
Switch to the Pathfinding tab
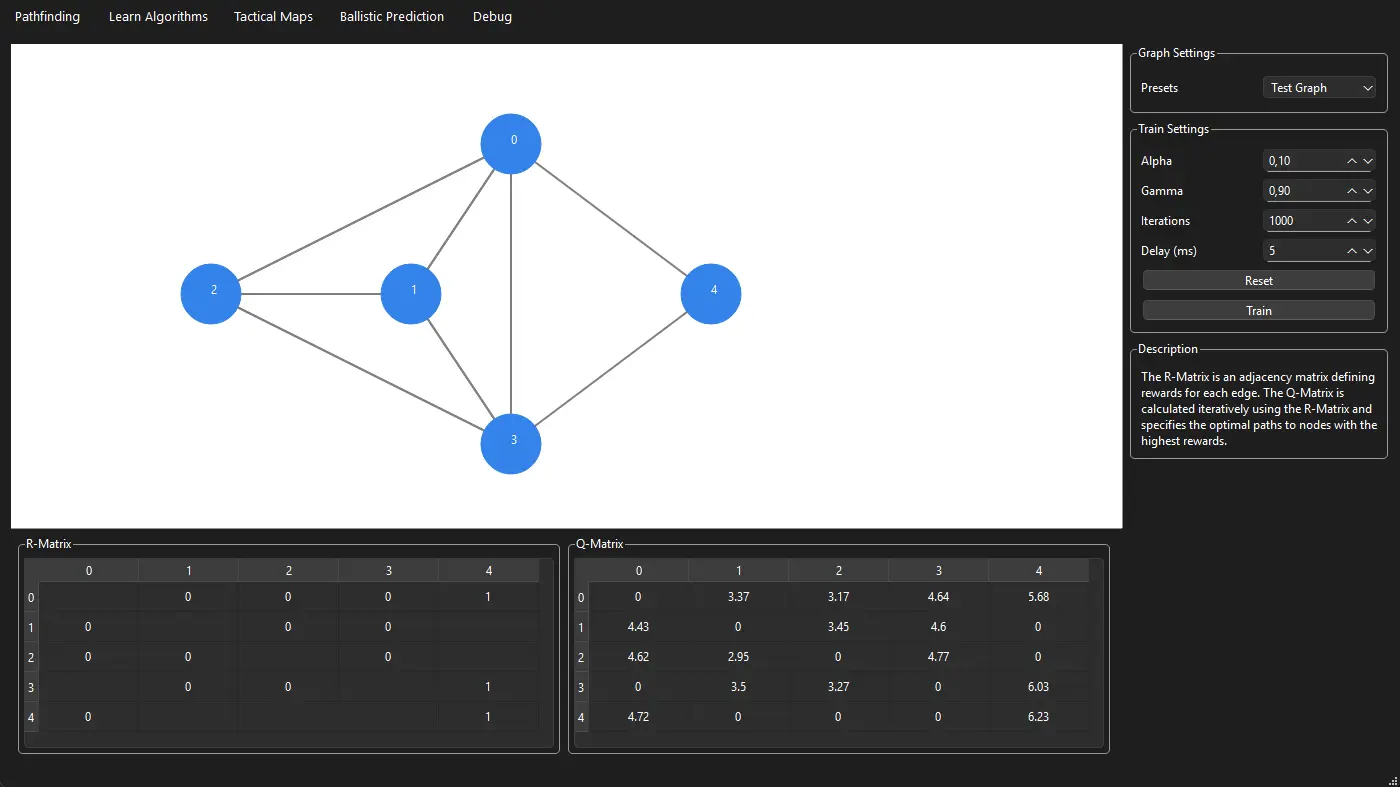[x=47, y=17]
